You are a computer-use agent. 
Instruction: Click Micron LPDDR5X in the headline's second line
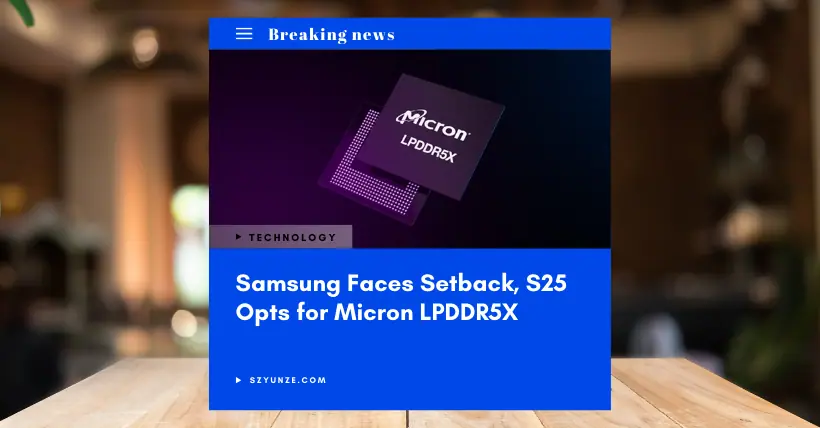(x=426, y=312)
